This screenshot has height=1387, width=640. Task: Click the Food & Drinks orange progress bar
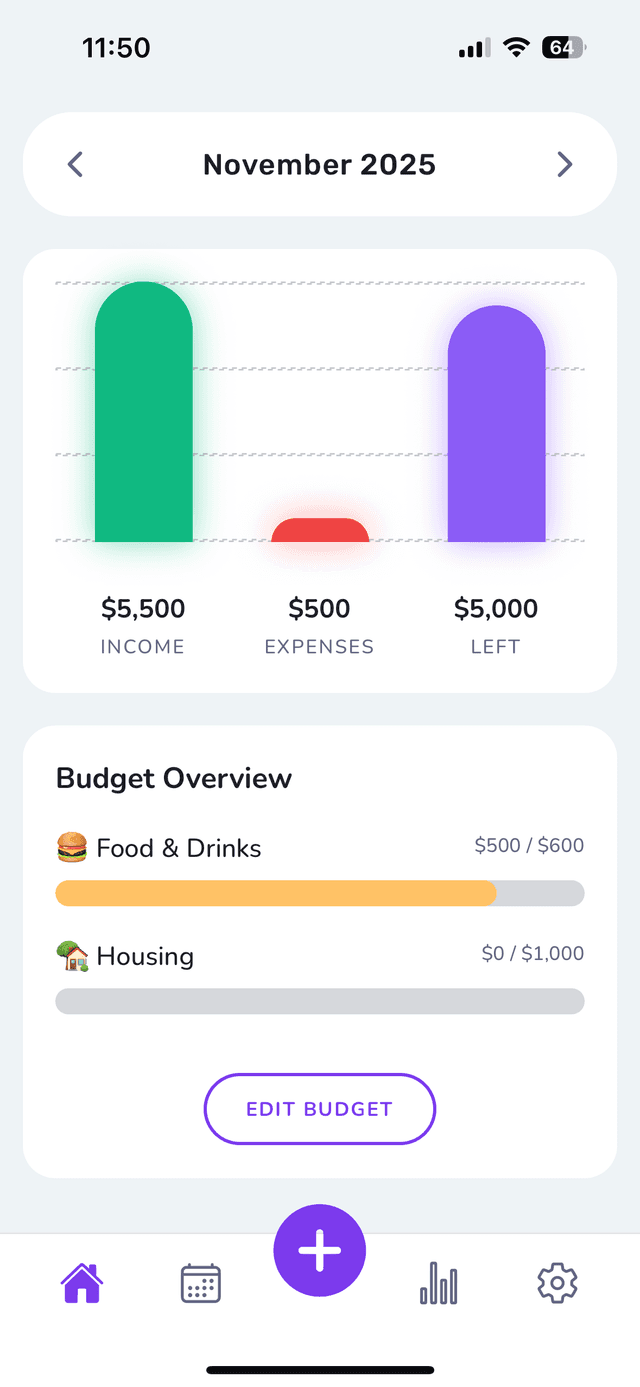click(276, 893)
